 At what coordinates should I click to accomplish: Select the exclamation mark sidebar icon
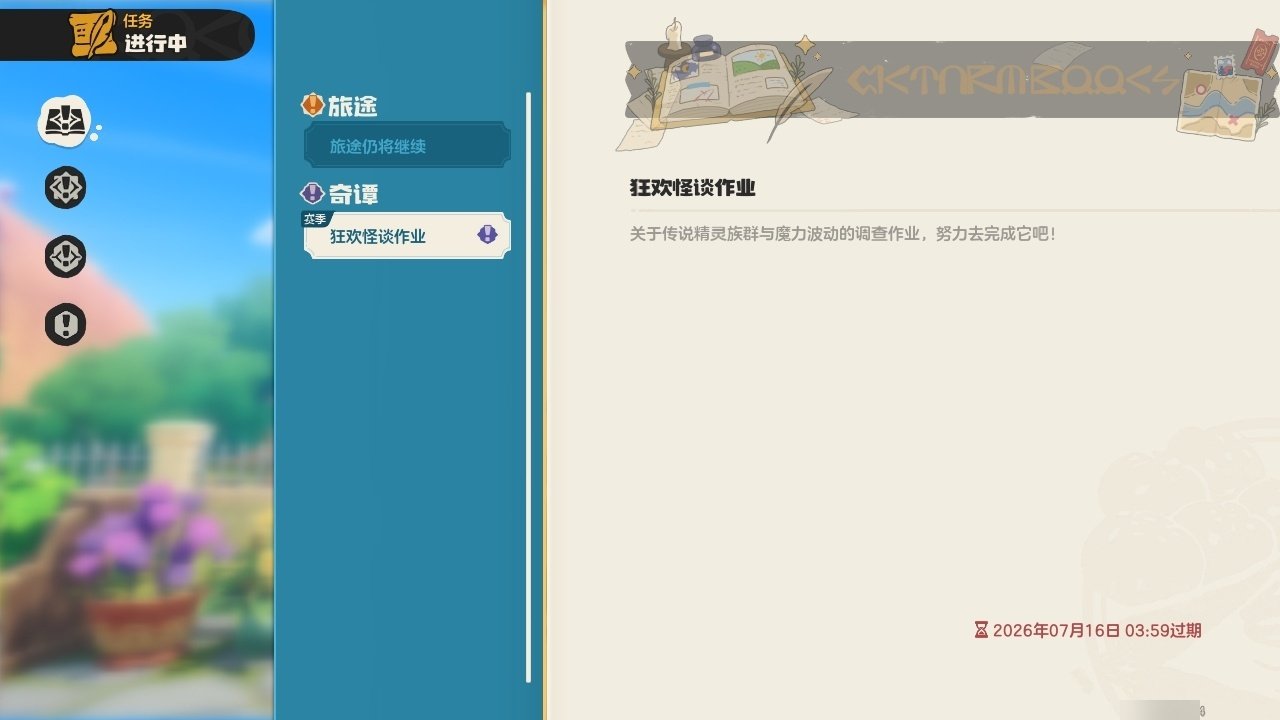[x=66, y=325]
